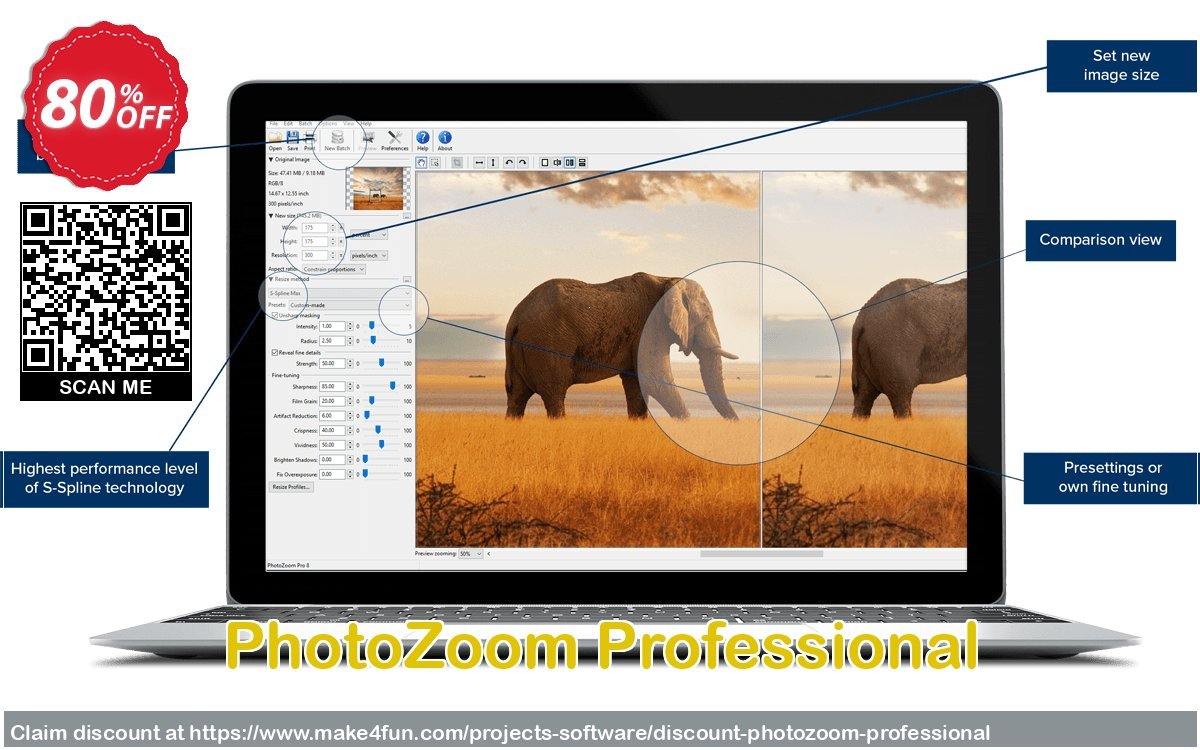Image resolution: width=1200 pixels, height=750 pixels.
Task: Click the Open folder icon in toolbar
Action: pos(275,138)
